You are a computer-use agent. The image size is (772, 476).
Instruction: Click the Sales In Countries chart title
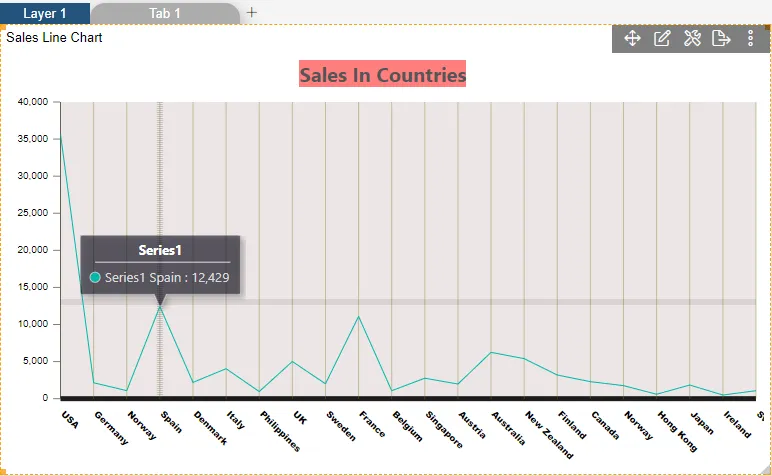[x=382, y=75]
